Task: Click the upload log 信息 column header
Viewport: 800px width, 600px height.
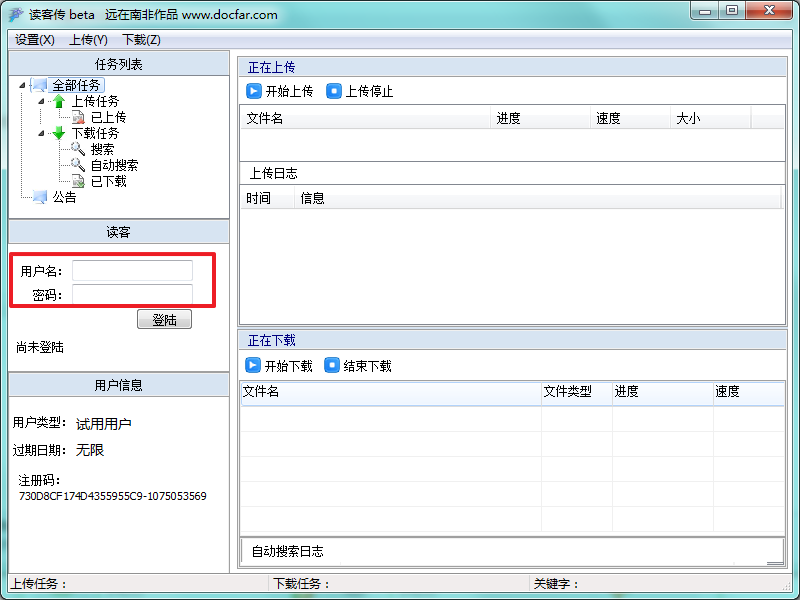Action: [538, 198]
